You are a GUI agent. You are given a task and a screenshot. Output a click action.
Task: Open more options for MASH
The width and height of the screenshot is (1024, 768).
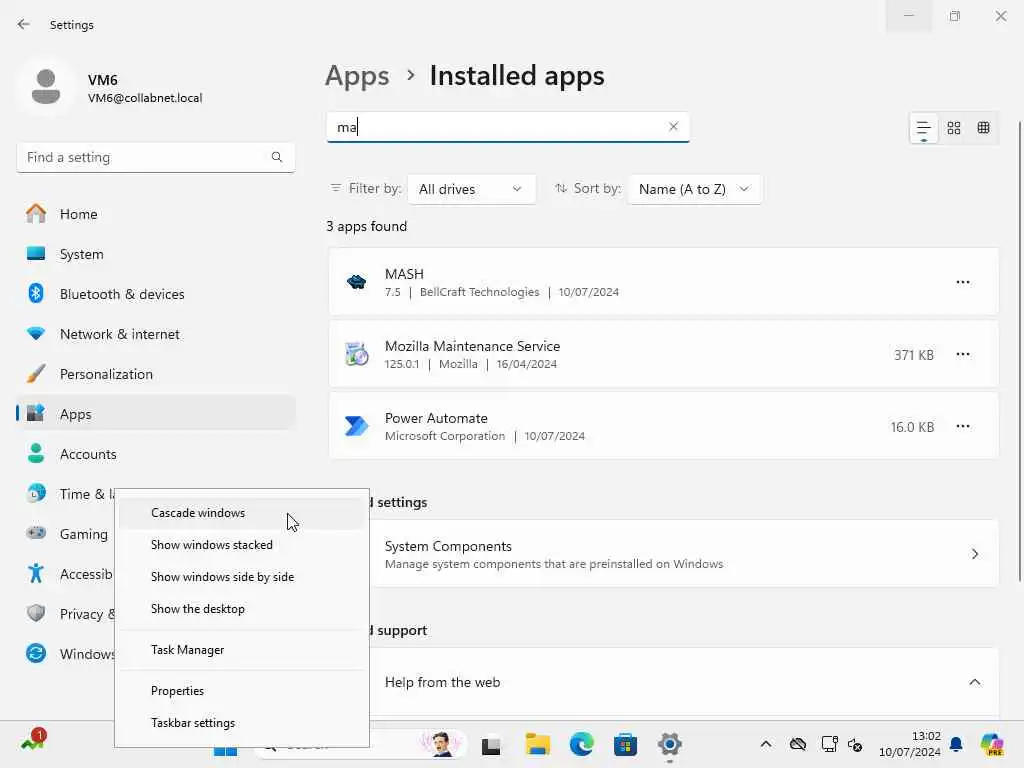tap(963, 282)
